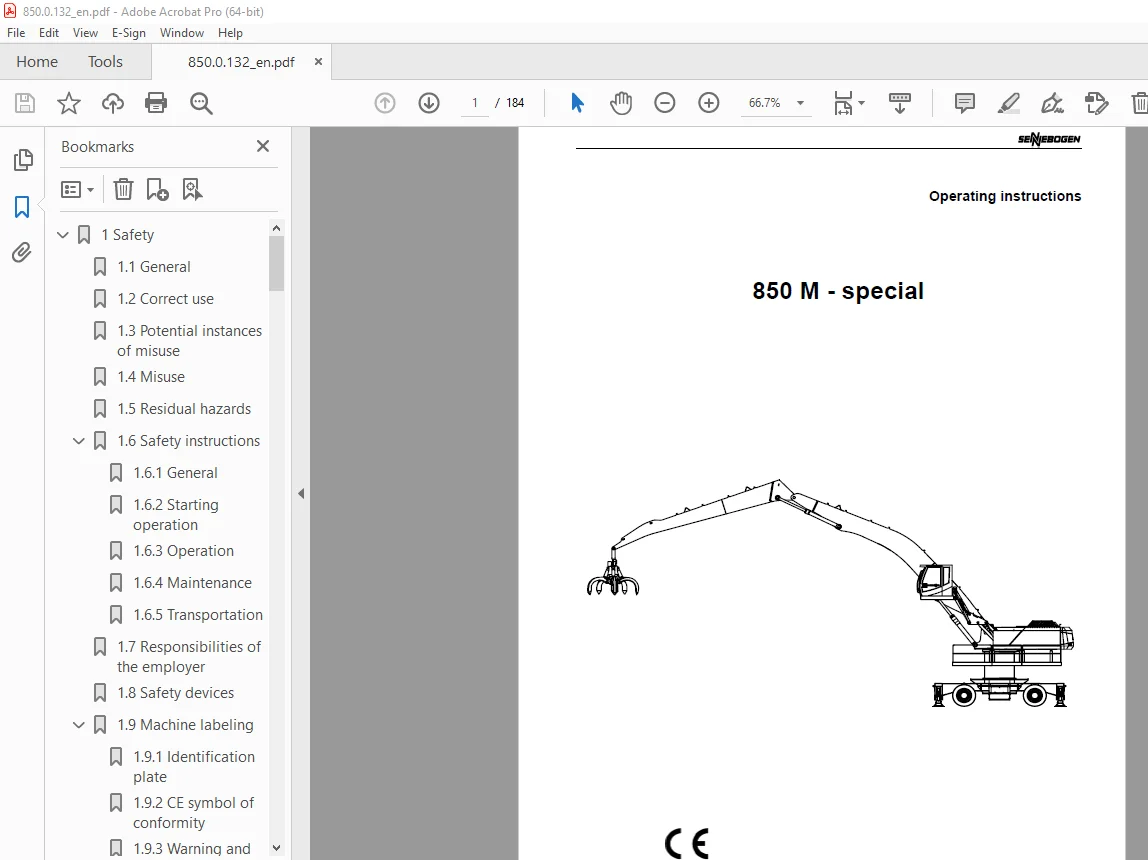This screenshot has width=1148, height=860.
Task: Close the 850.0.132_en.pdf tab
Action: coord(318,61)
